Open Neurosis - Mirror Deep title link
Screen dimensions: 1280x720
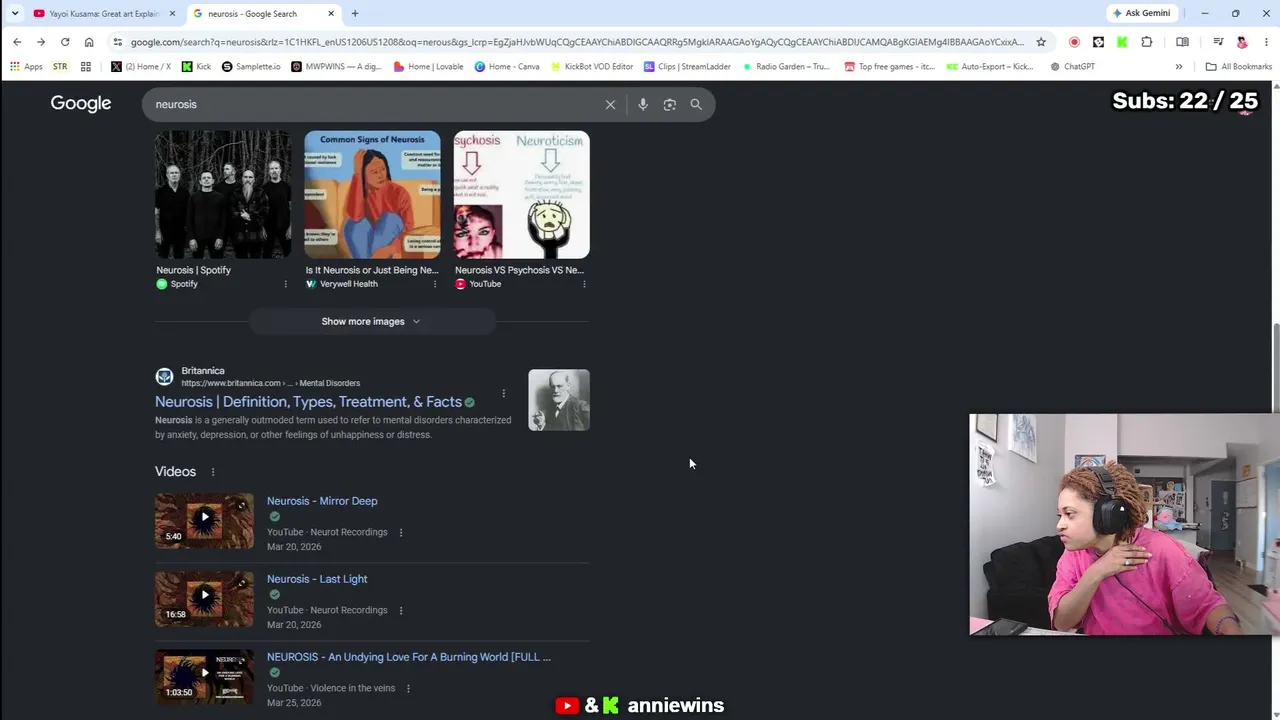[x=322, y=501]
